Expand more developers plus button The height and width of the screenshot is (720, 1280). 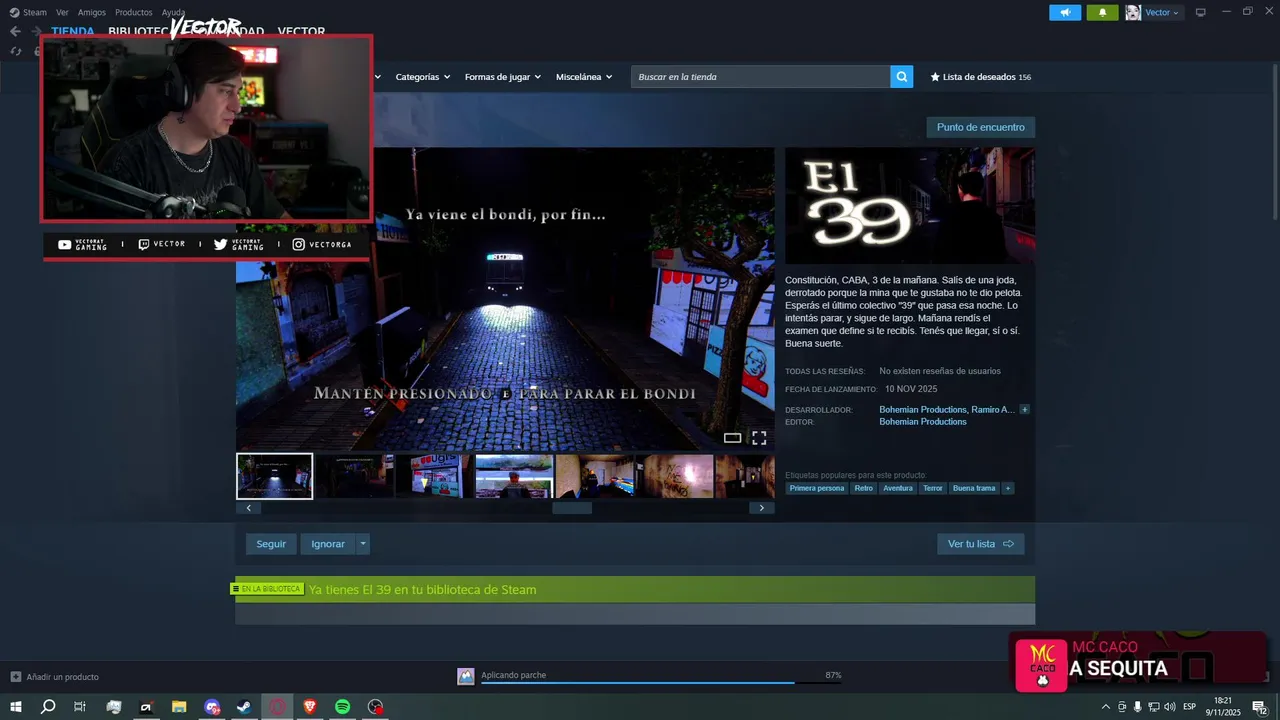[1024, 410]
